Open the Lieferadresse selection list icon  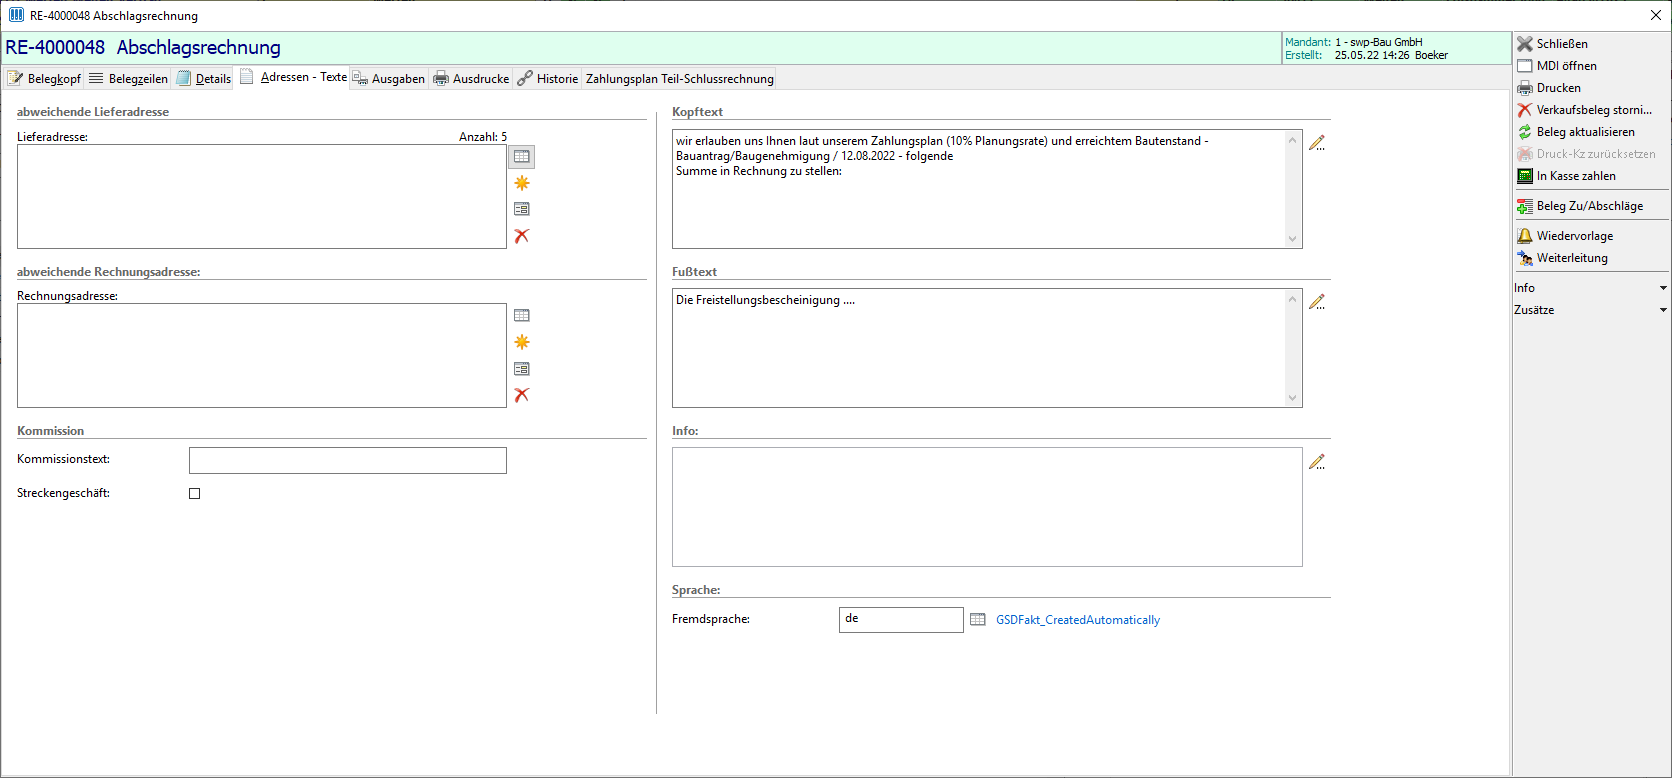522,157
